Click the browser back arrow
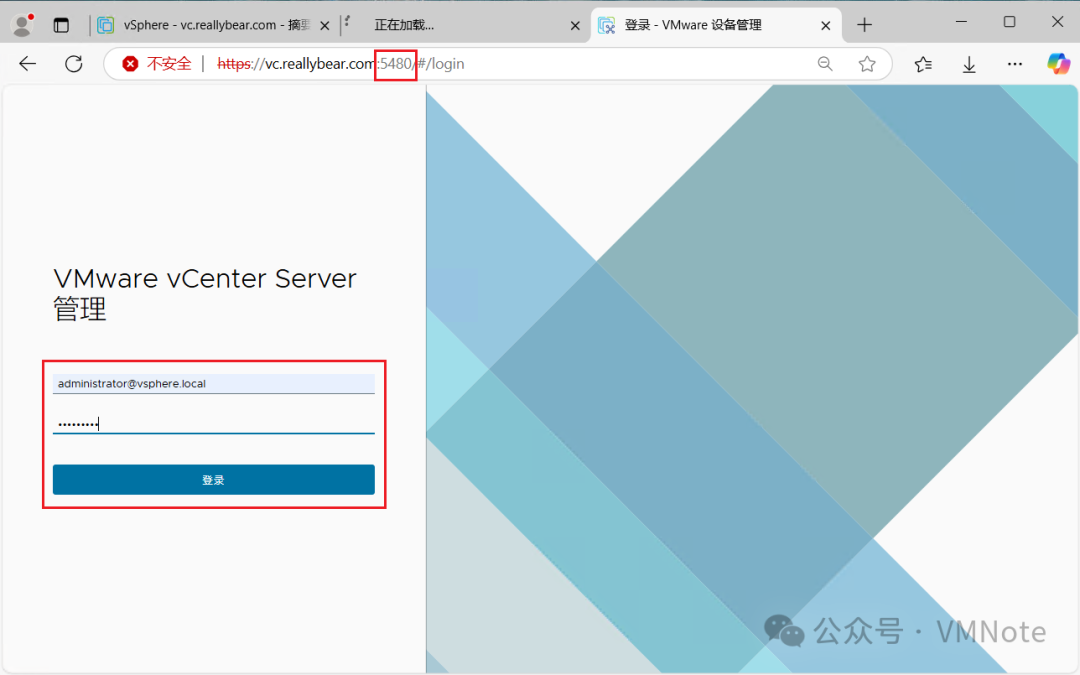The image size is (1080, 675). click(x=28, y=64)
